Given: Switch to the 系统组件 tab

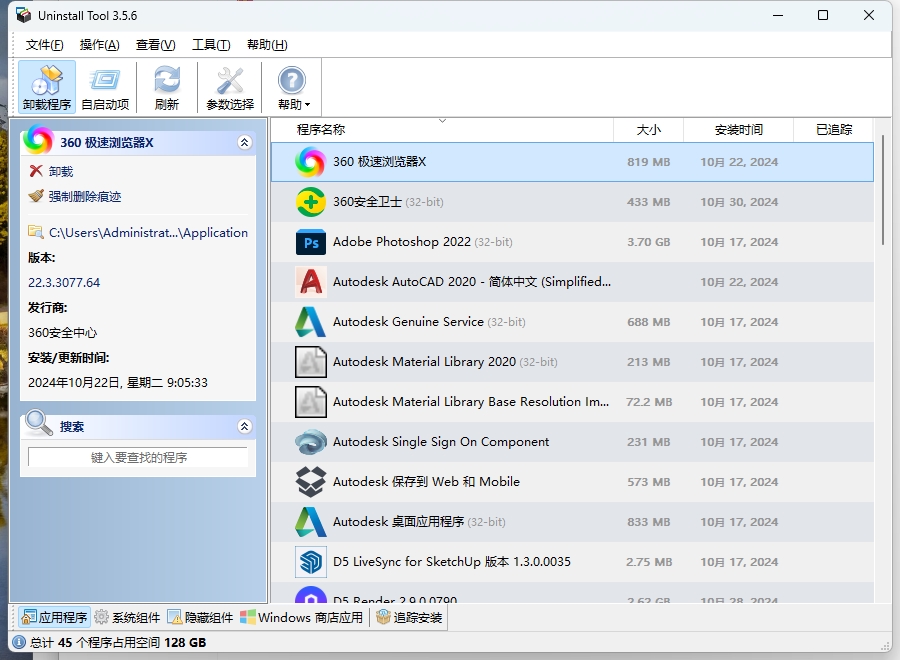Looking at the screenshot, I should [127, 618].
